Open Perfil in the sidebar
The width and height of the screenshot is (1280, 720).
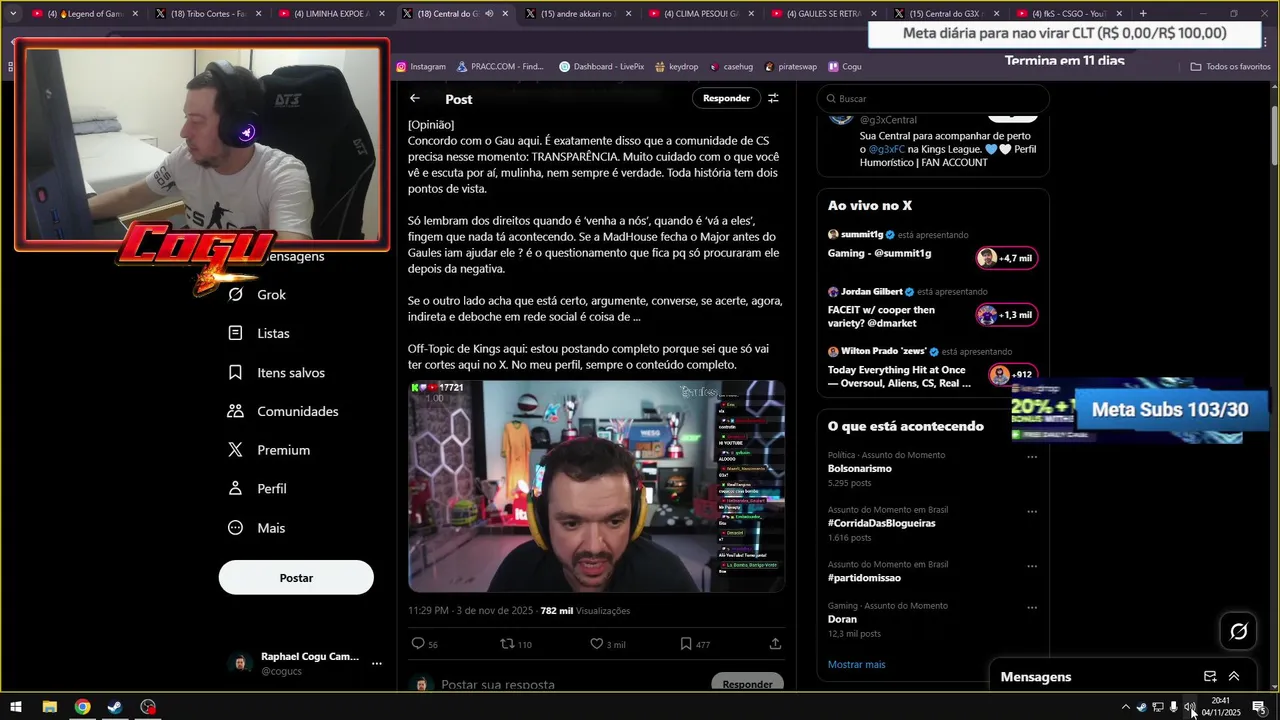click(257, 489)
